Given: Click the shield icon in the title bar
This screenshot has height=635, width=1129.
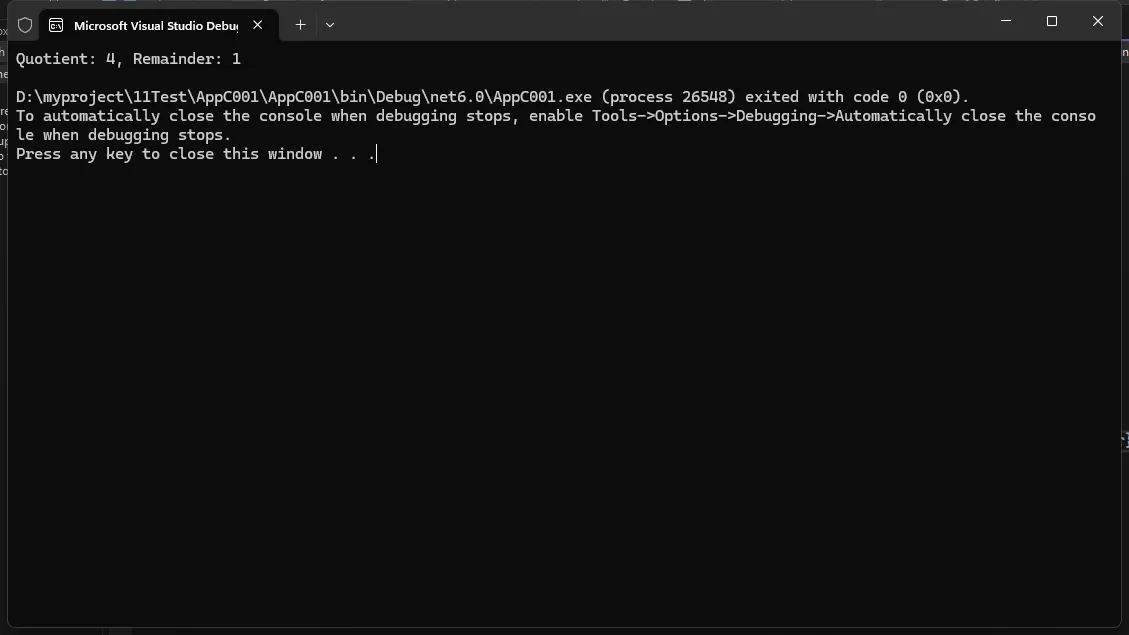Looking at the screenshot, I should pyautogui.click(x=25, y=25).
